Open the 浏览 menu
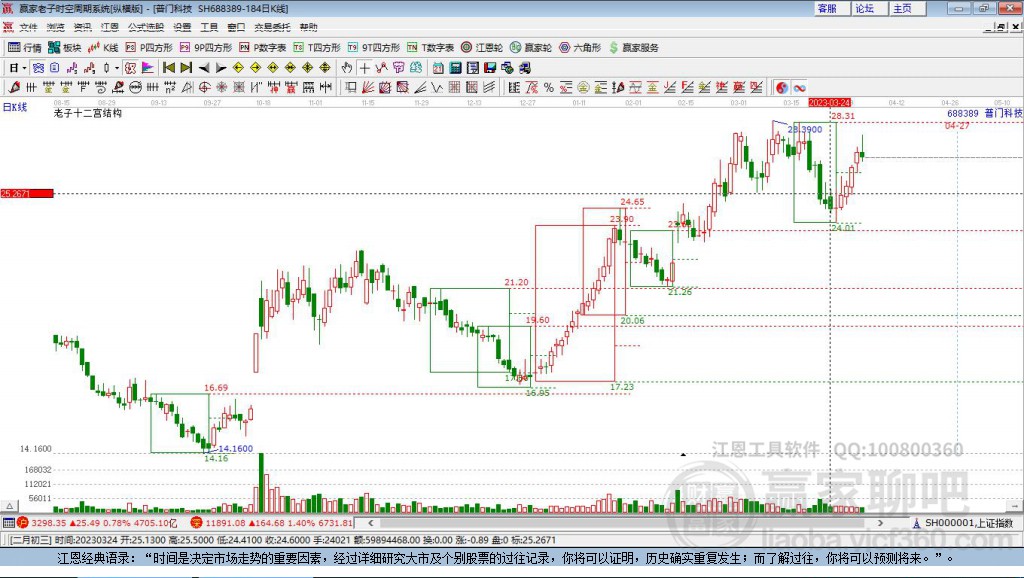1024x578 pixels. (56, 27)
